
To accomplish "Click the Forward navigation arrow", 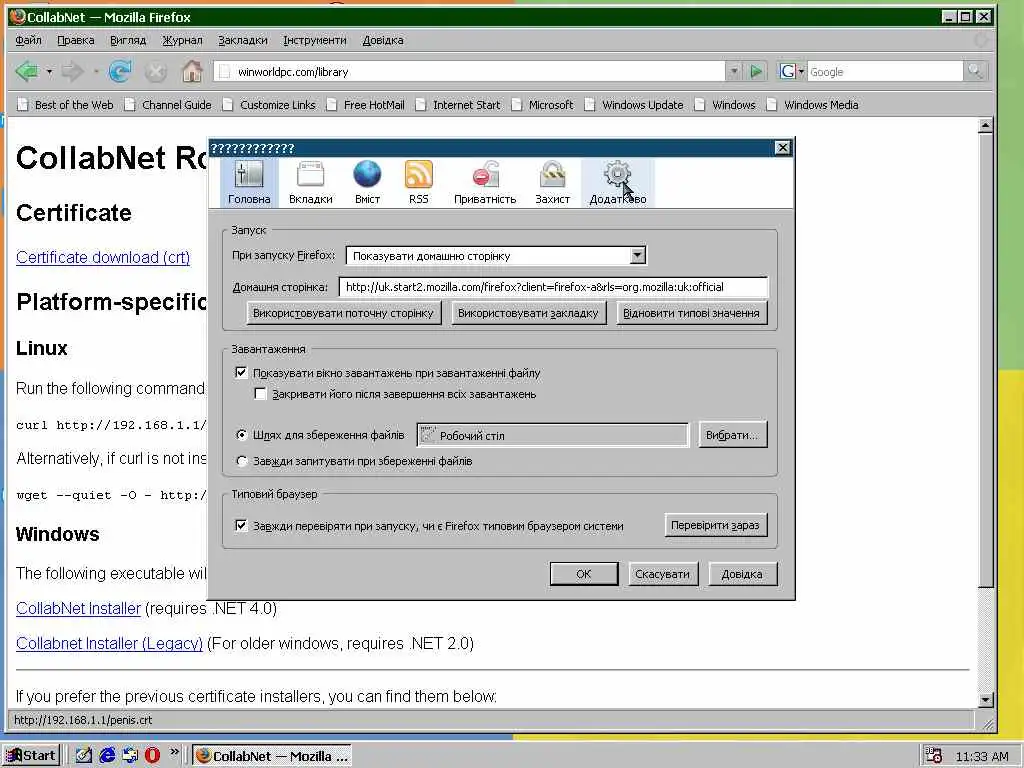I will (72, 71).
